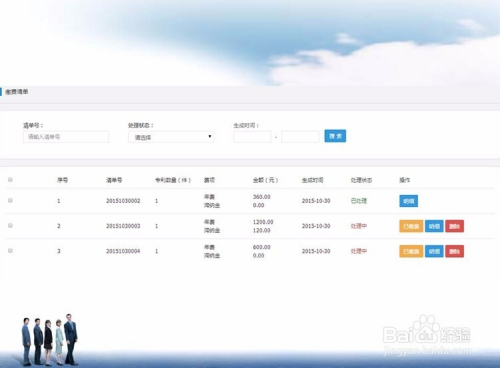Screen dimensions: 500x368
Task: Check the box for list 20151030002
Action: [10, 200]
